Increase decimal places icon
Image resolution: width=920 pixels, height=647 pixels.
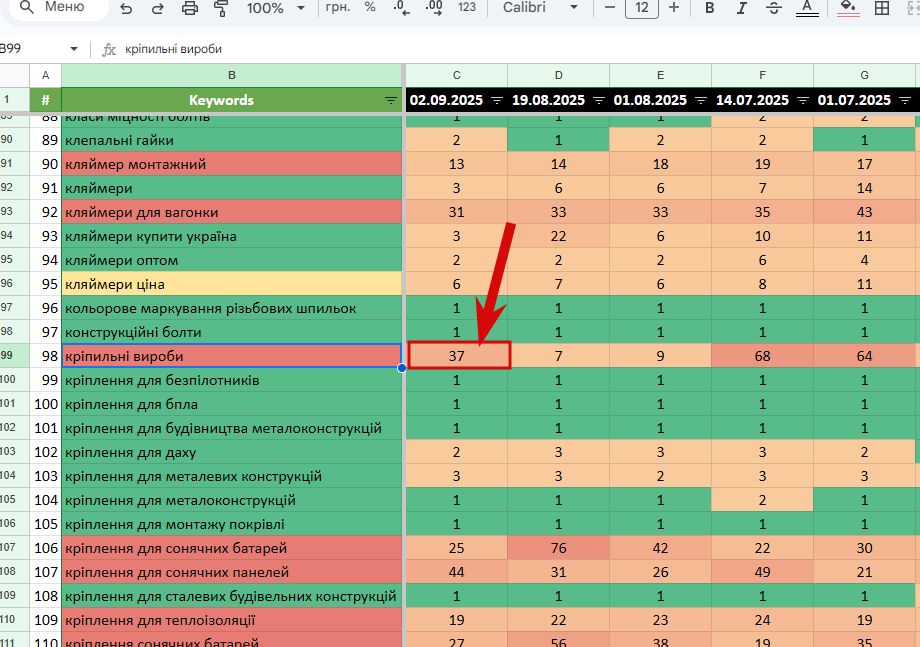[434, 8]
